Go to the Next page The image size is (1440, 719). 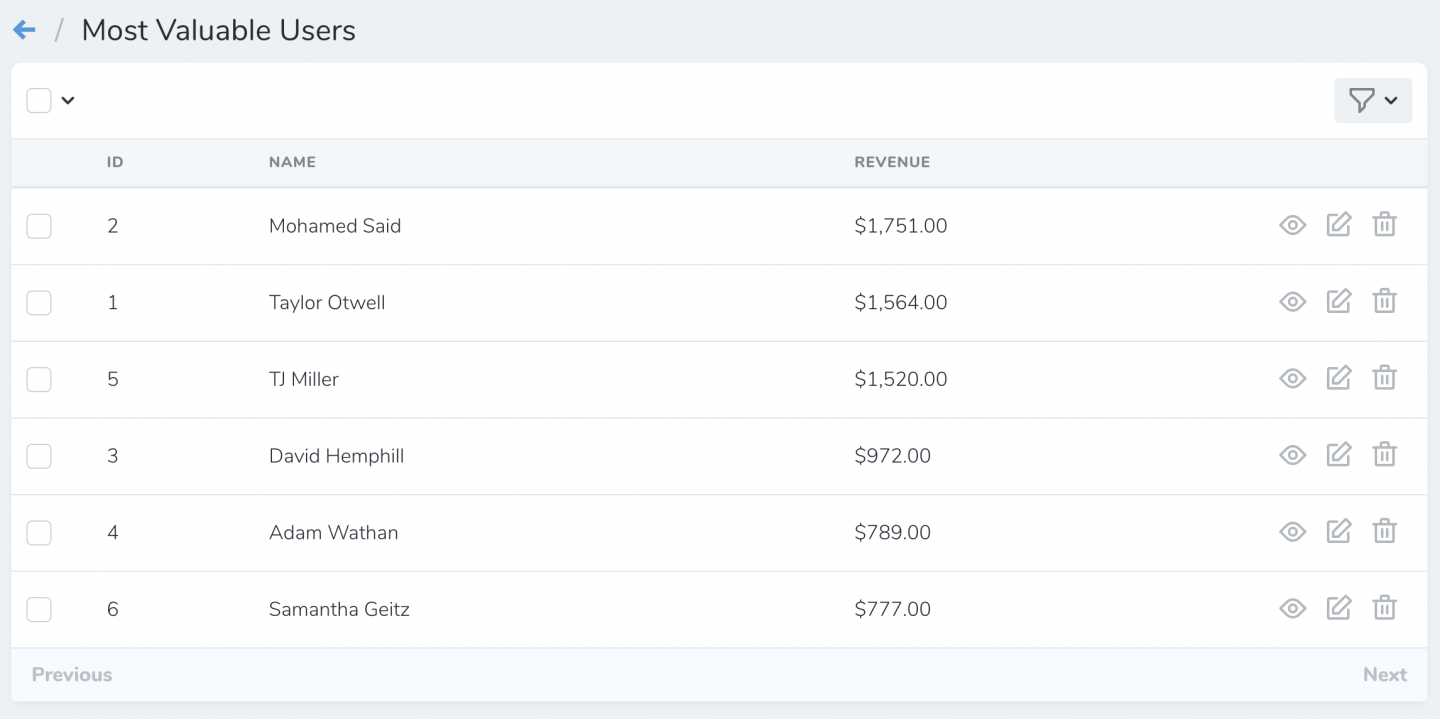tap(1384, 675)
